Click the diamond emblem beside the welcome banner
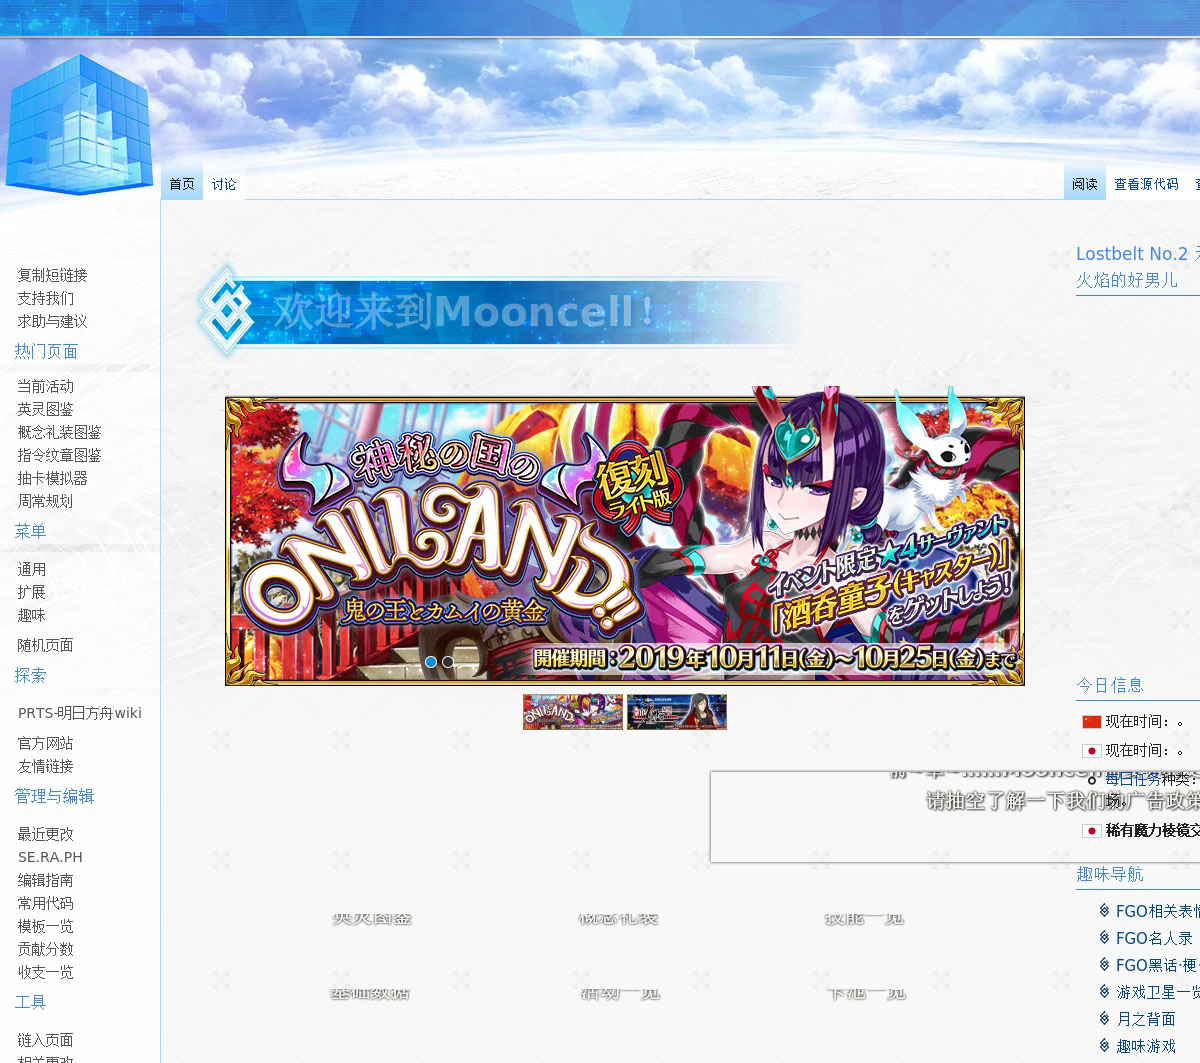This screenshot has height=1063, width=1200. [x=226, y=311]
